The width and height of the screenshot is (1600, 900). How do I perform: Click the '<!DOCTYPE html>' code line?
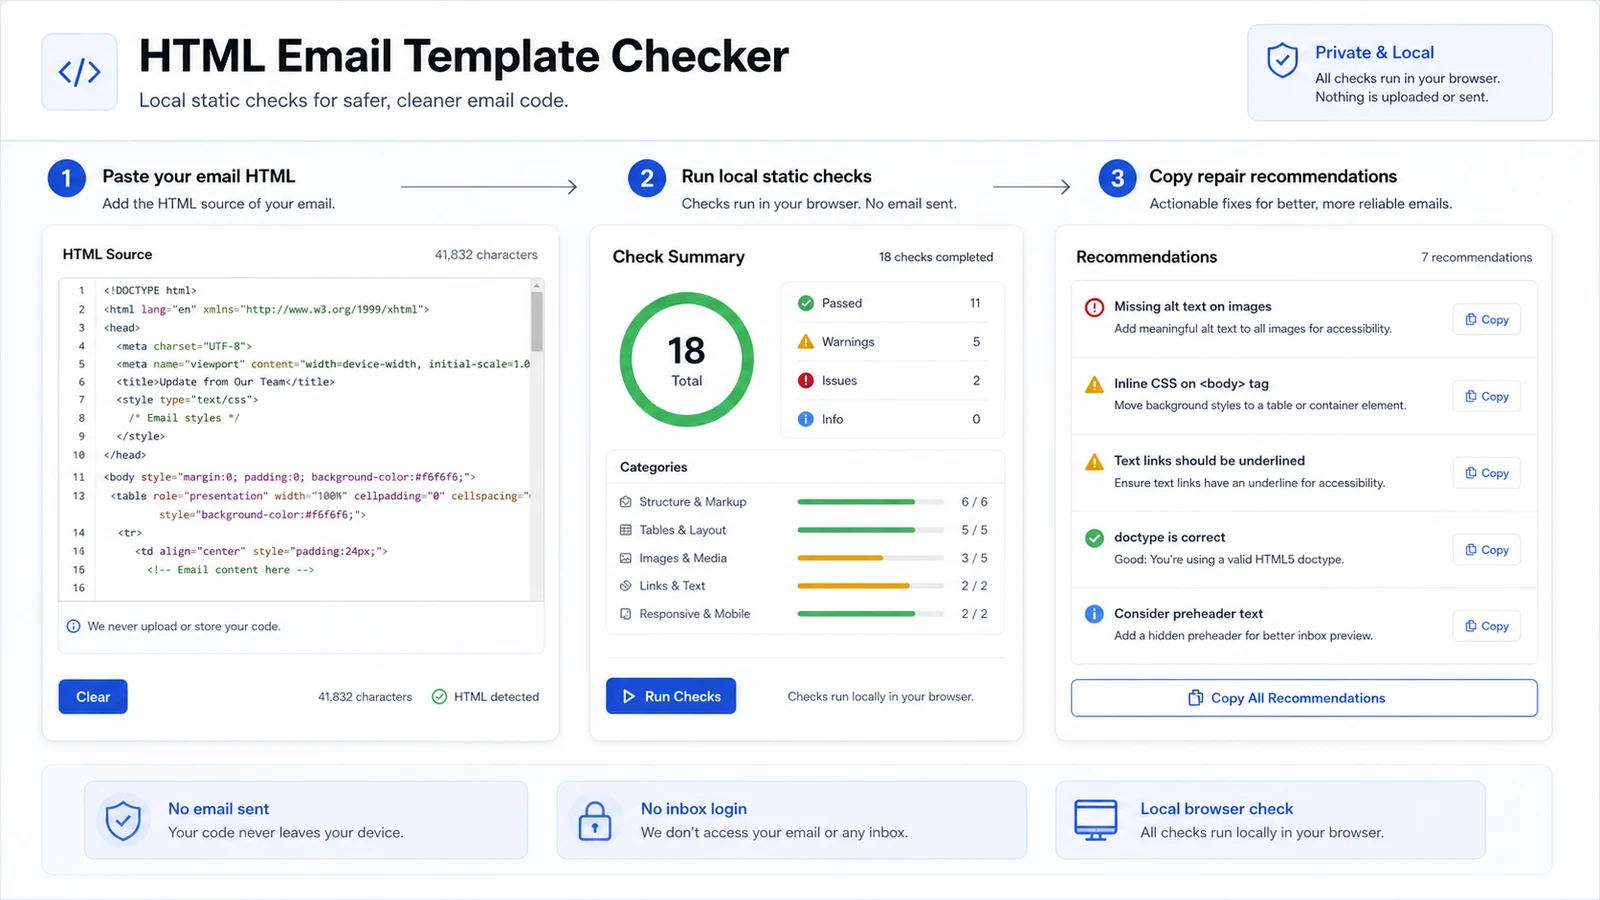pyautogui.click(x=150, y=290)
